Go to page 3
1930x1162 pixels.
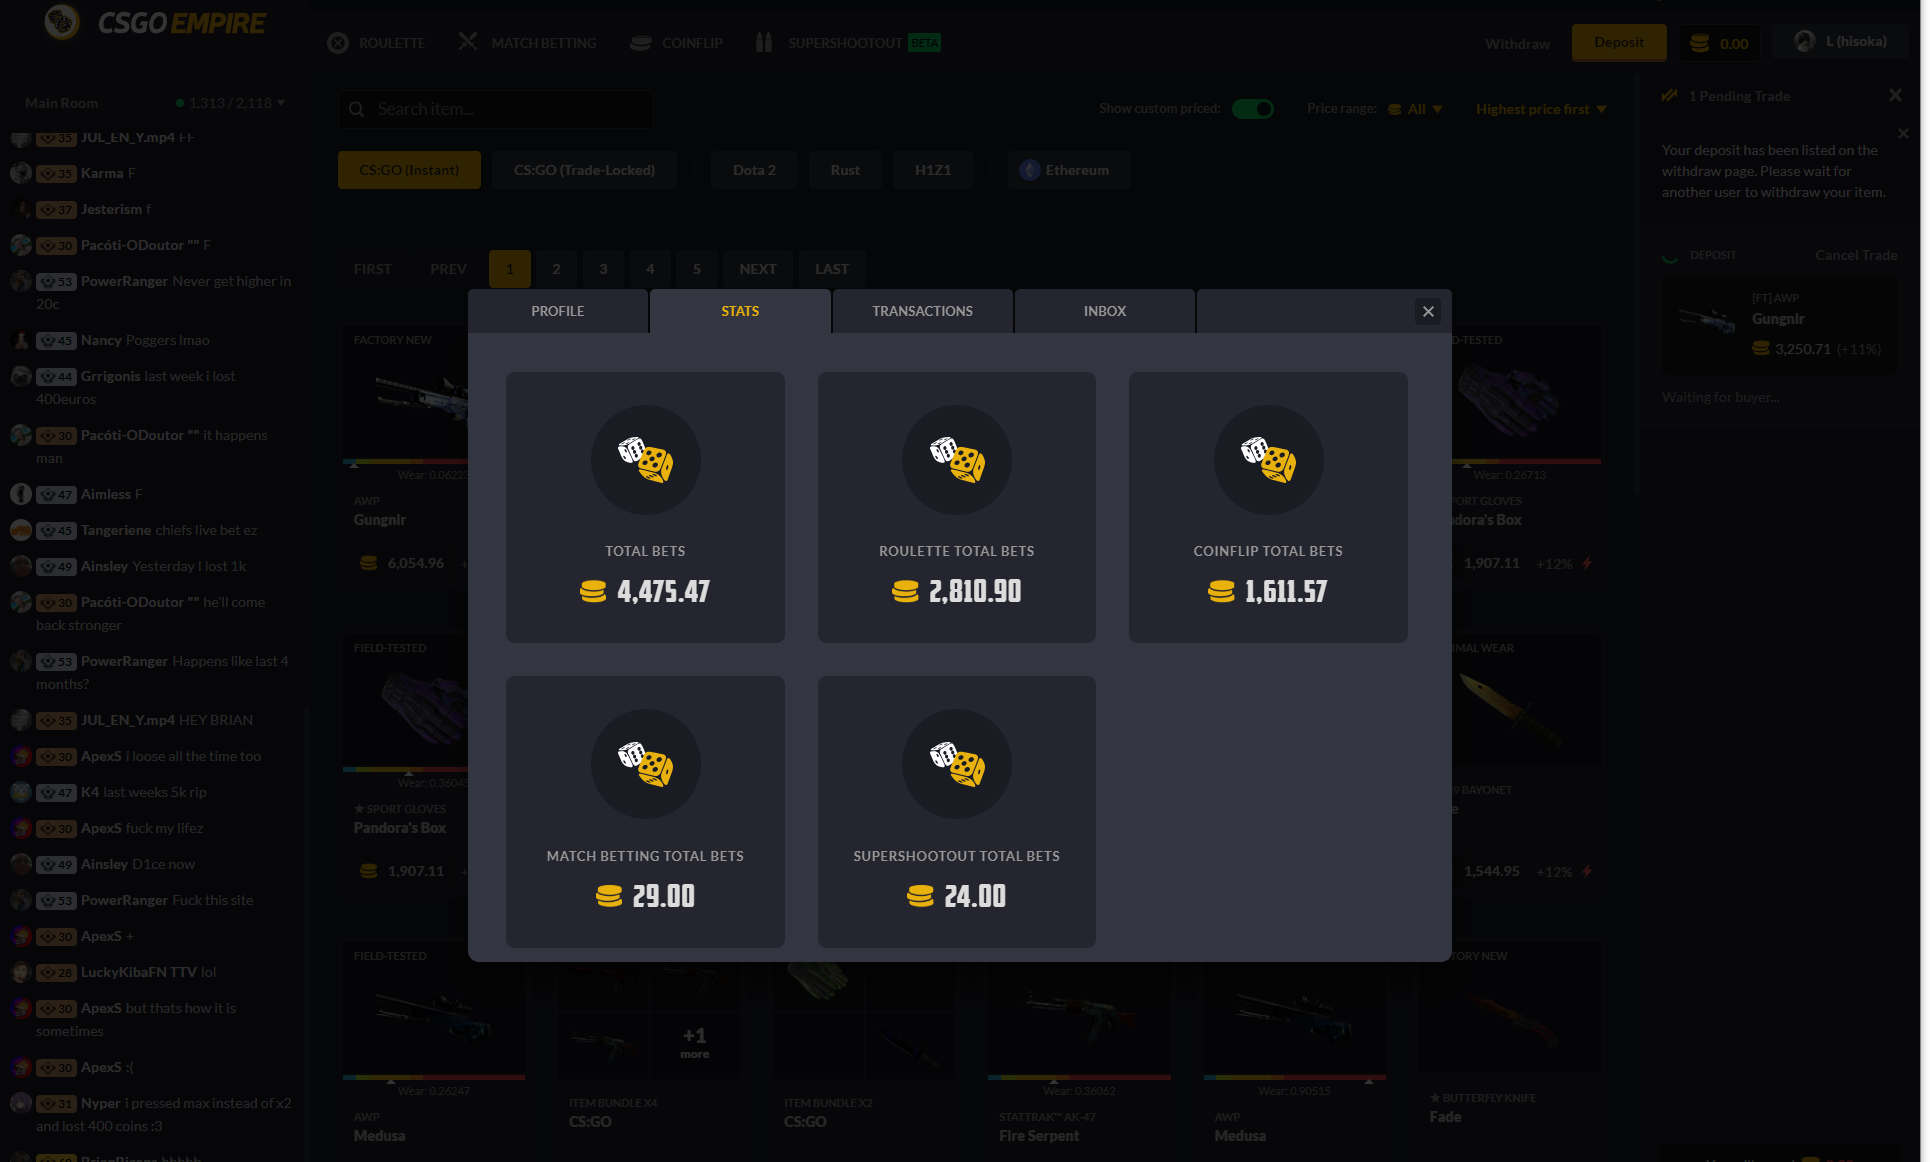tap(603, 269)
